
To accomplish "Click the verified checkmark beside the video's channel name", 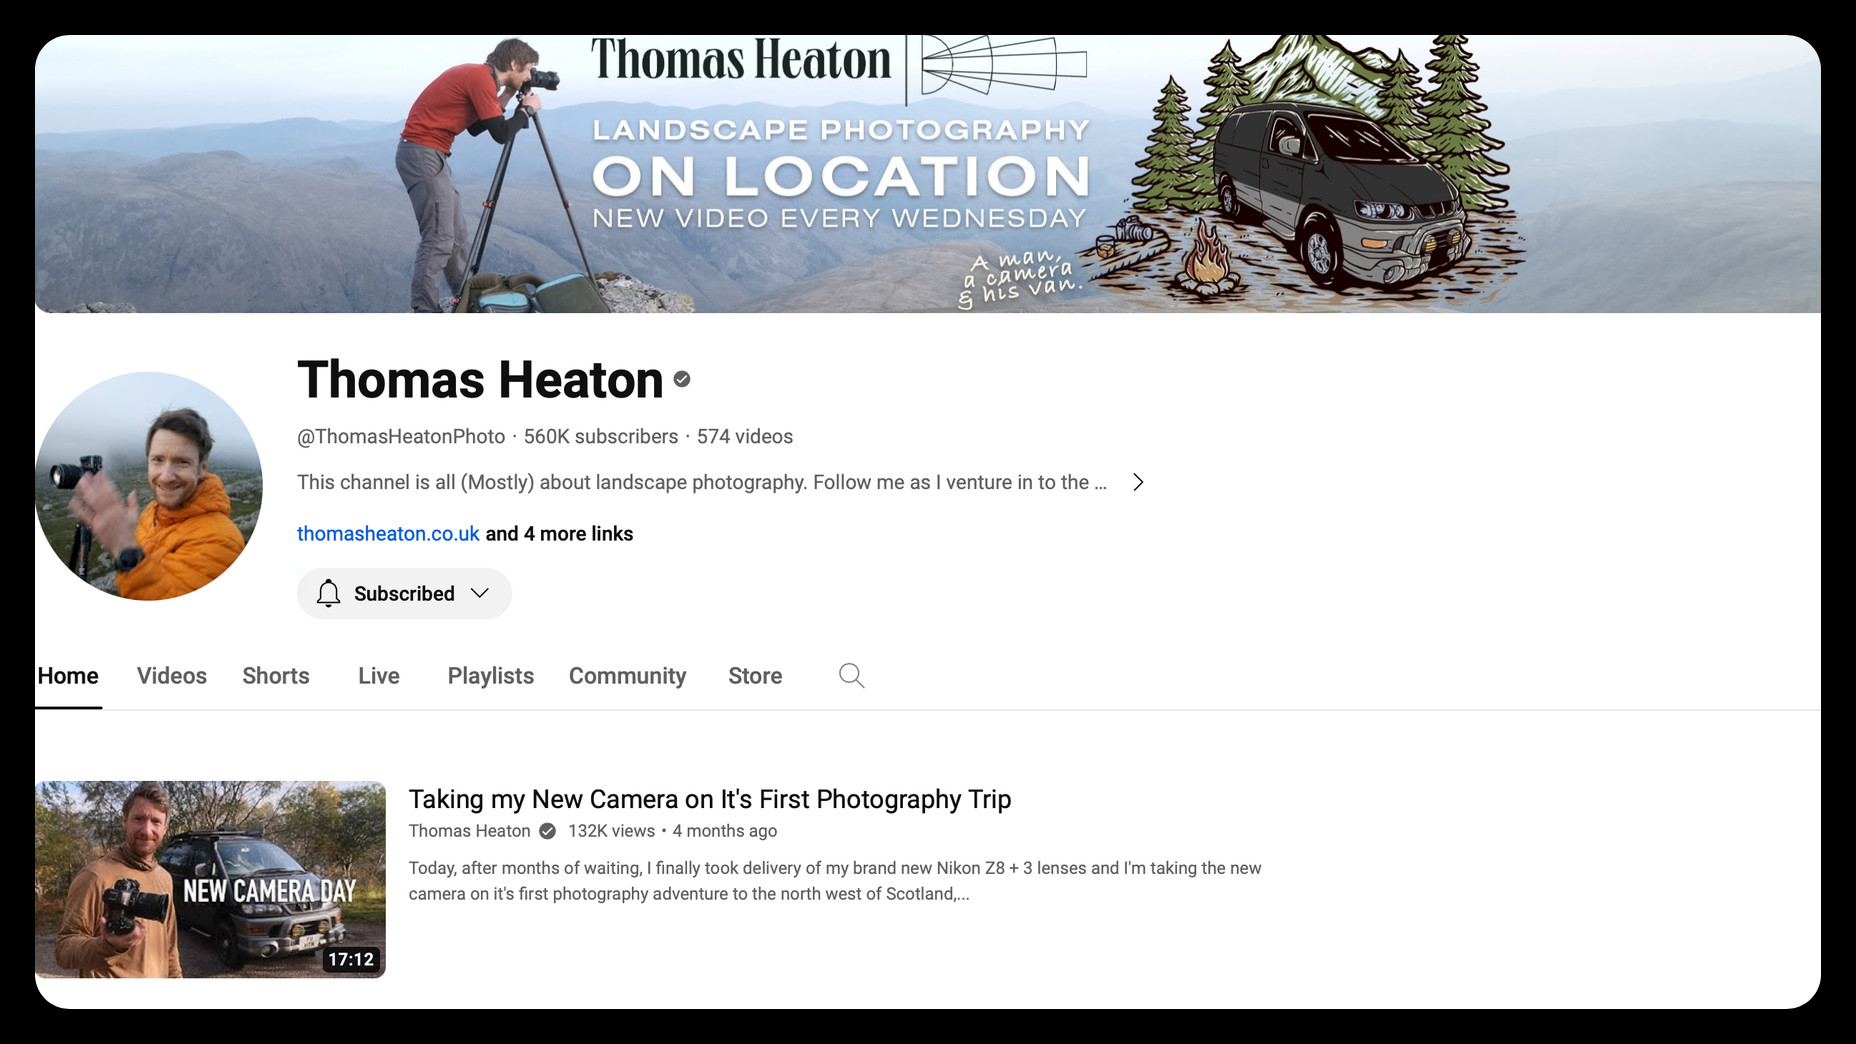I will coord(547,830).
